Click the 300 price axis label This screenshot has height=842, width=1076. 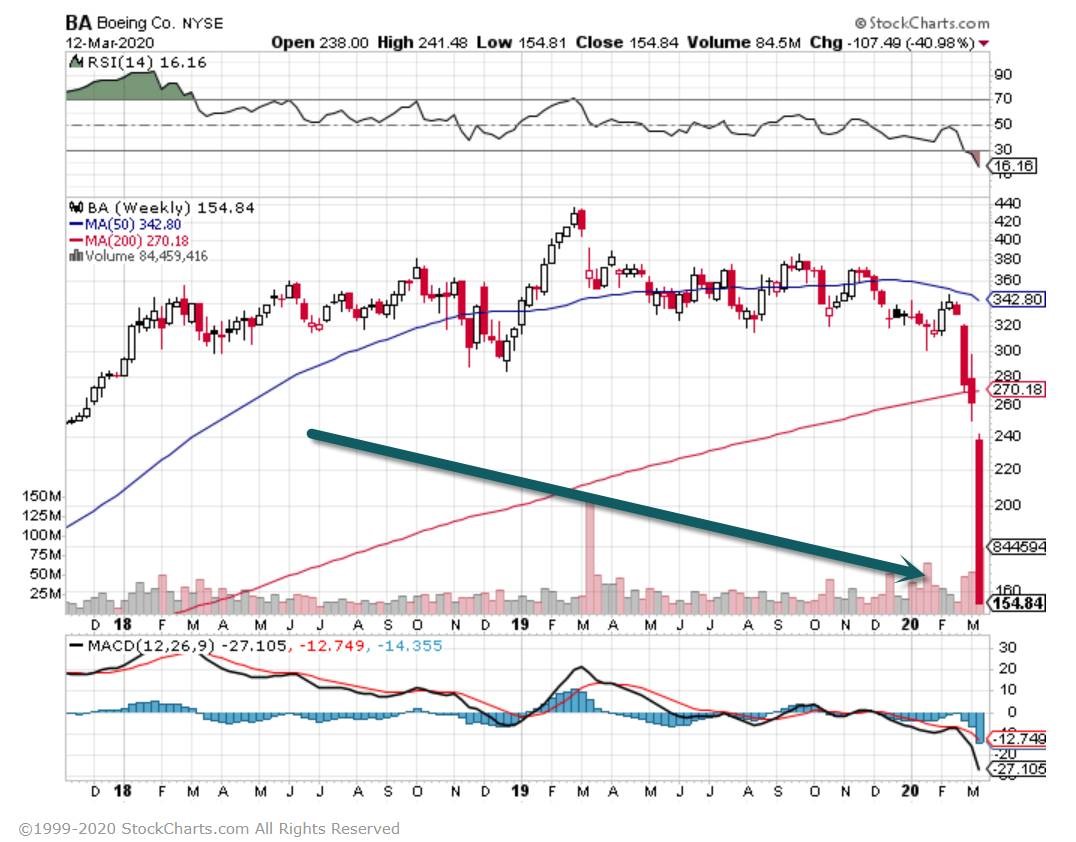(1007, 351)
